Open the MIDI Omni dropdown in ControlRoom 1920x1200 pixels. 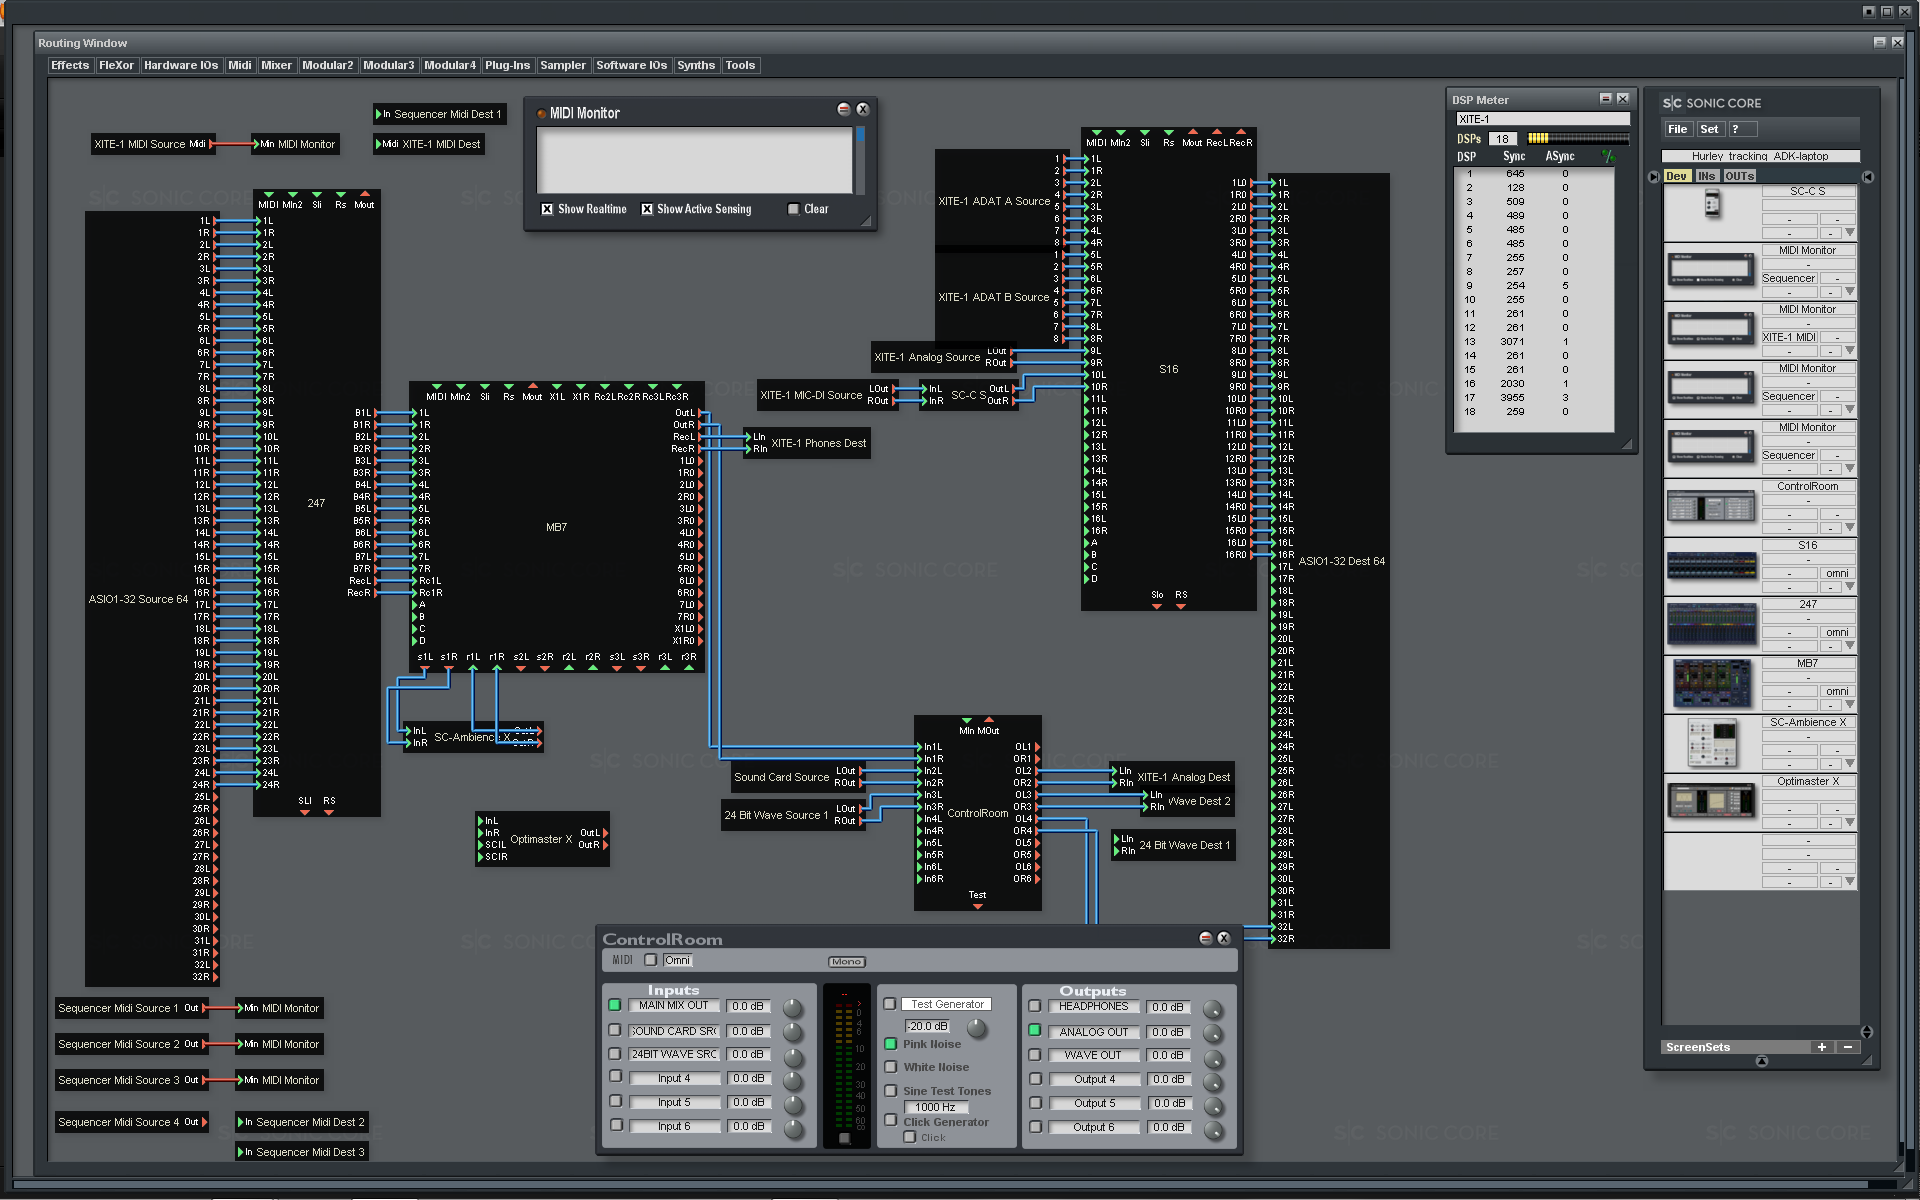pos(678,960)
